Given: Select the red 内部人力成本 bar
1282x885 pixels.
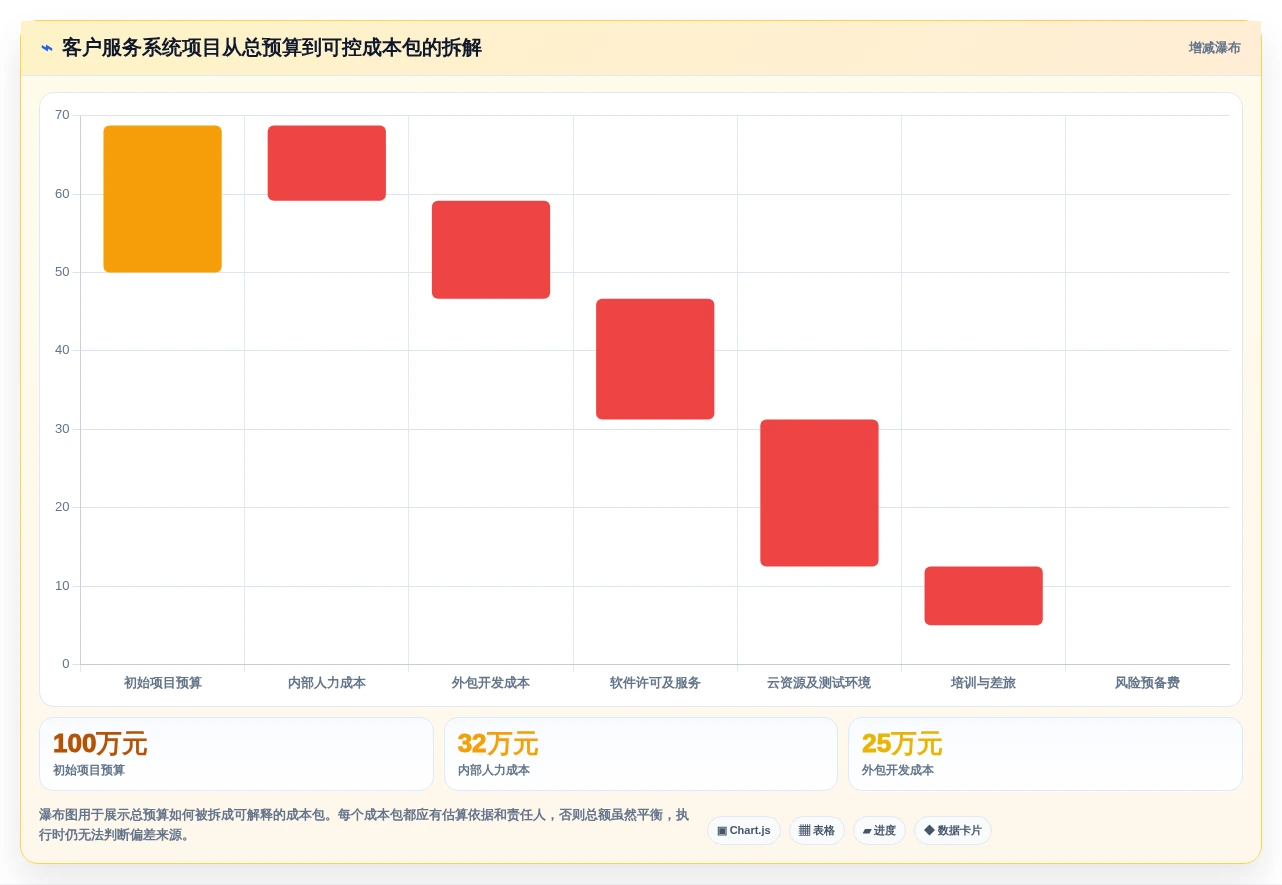Looking at the screenshot, I should (327, 163).
